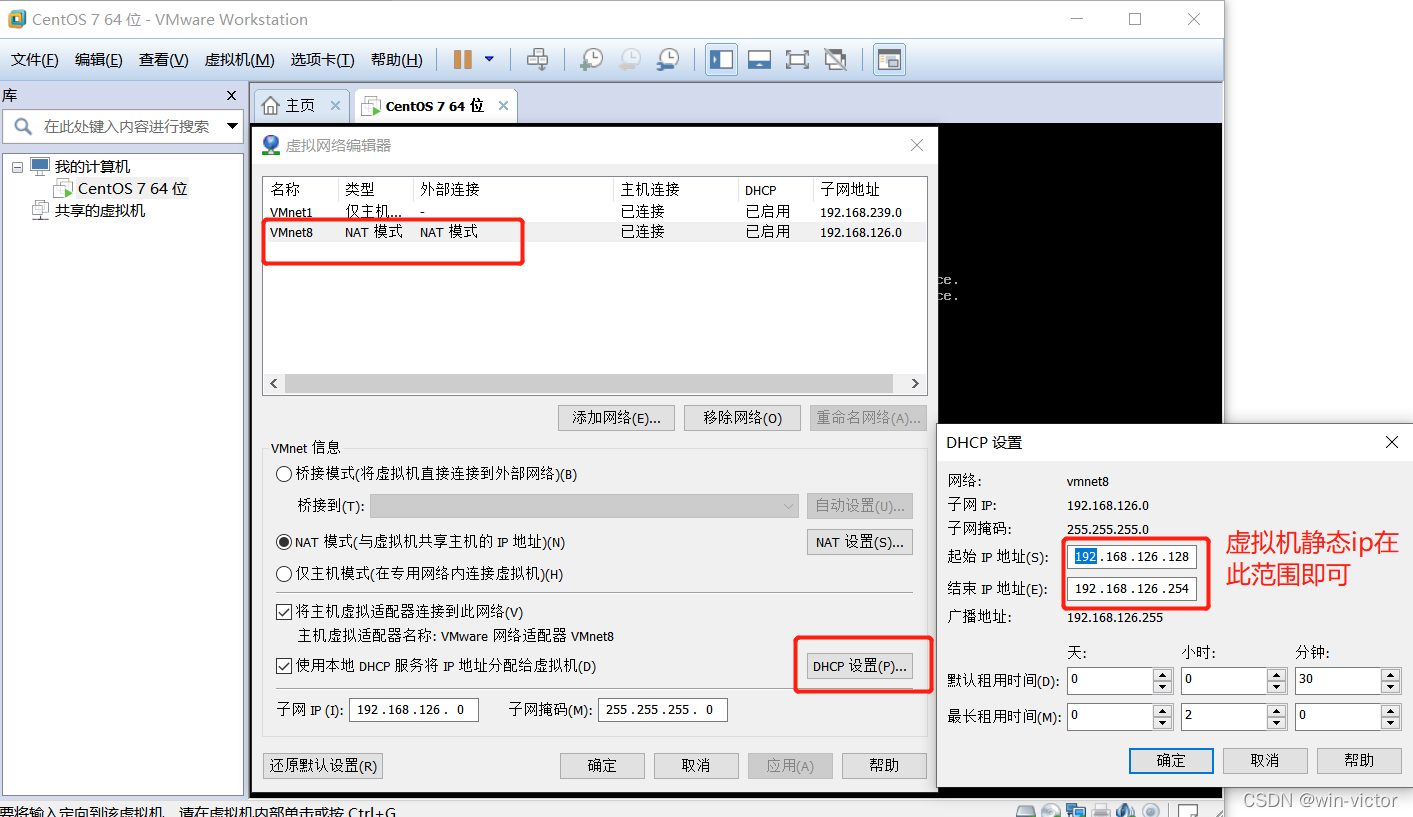This screenshot has height=817, width=1413.
Task: Open the 编辑(E) menu
Action: 99,60
